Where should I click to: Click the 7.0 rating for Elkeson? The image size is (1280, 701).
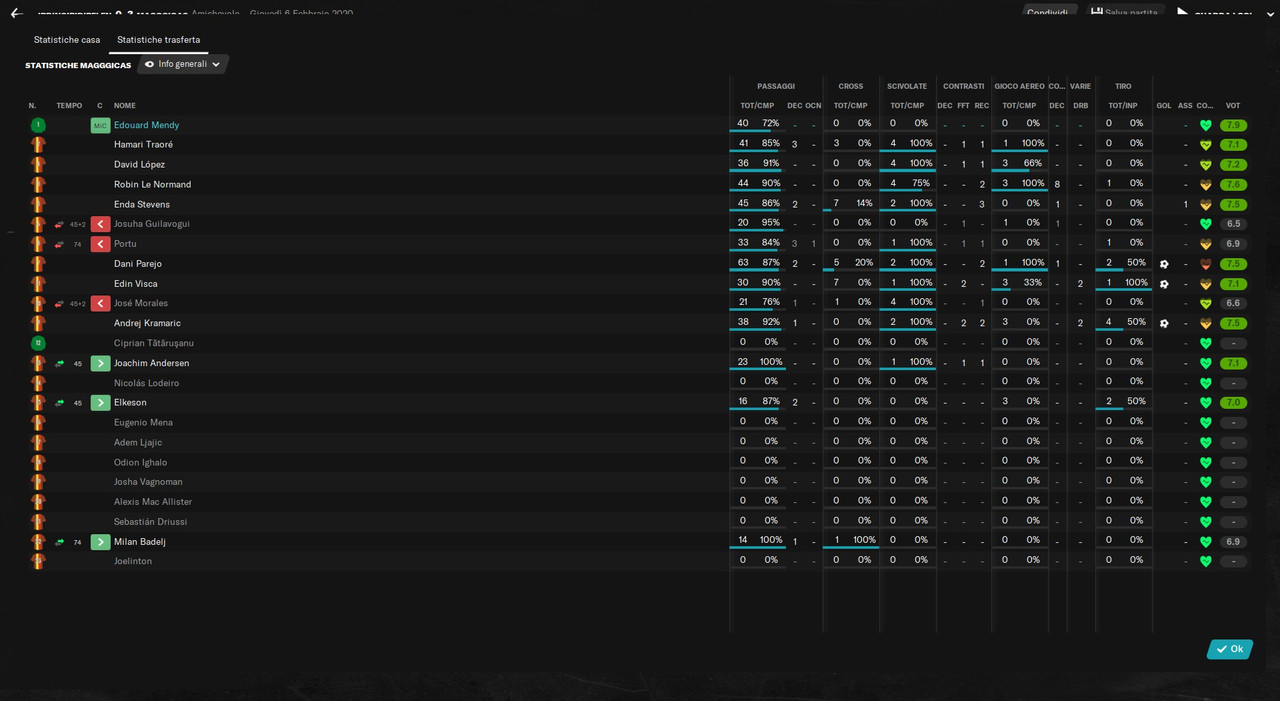click(1233, 403)
